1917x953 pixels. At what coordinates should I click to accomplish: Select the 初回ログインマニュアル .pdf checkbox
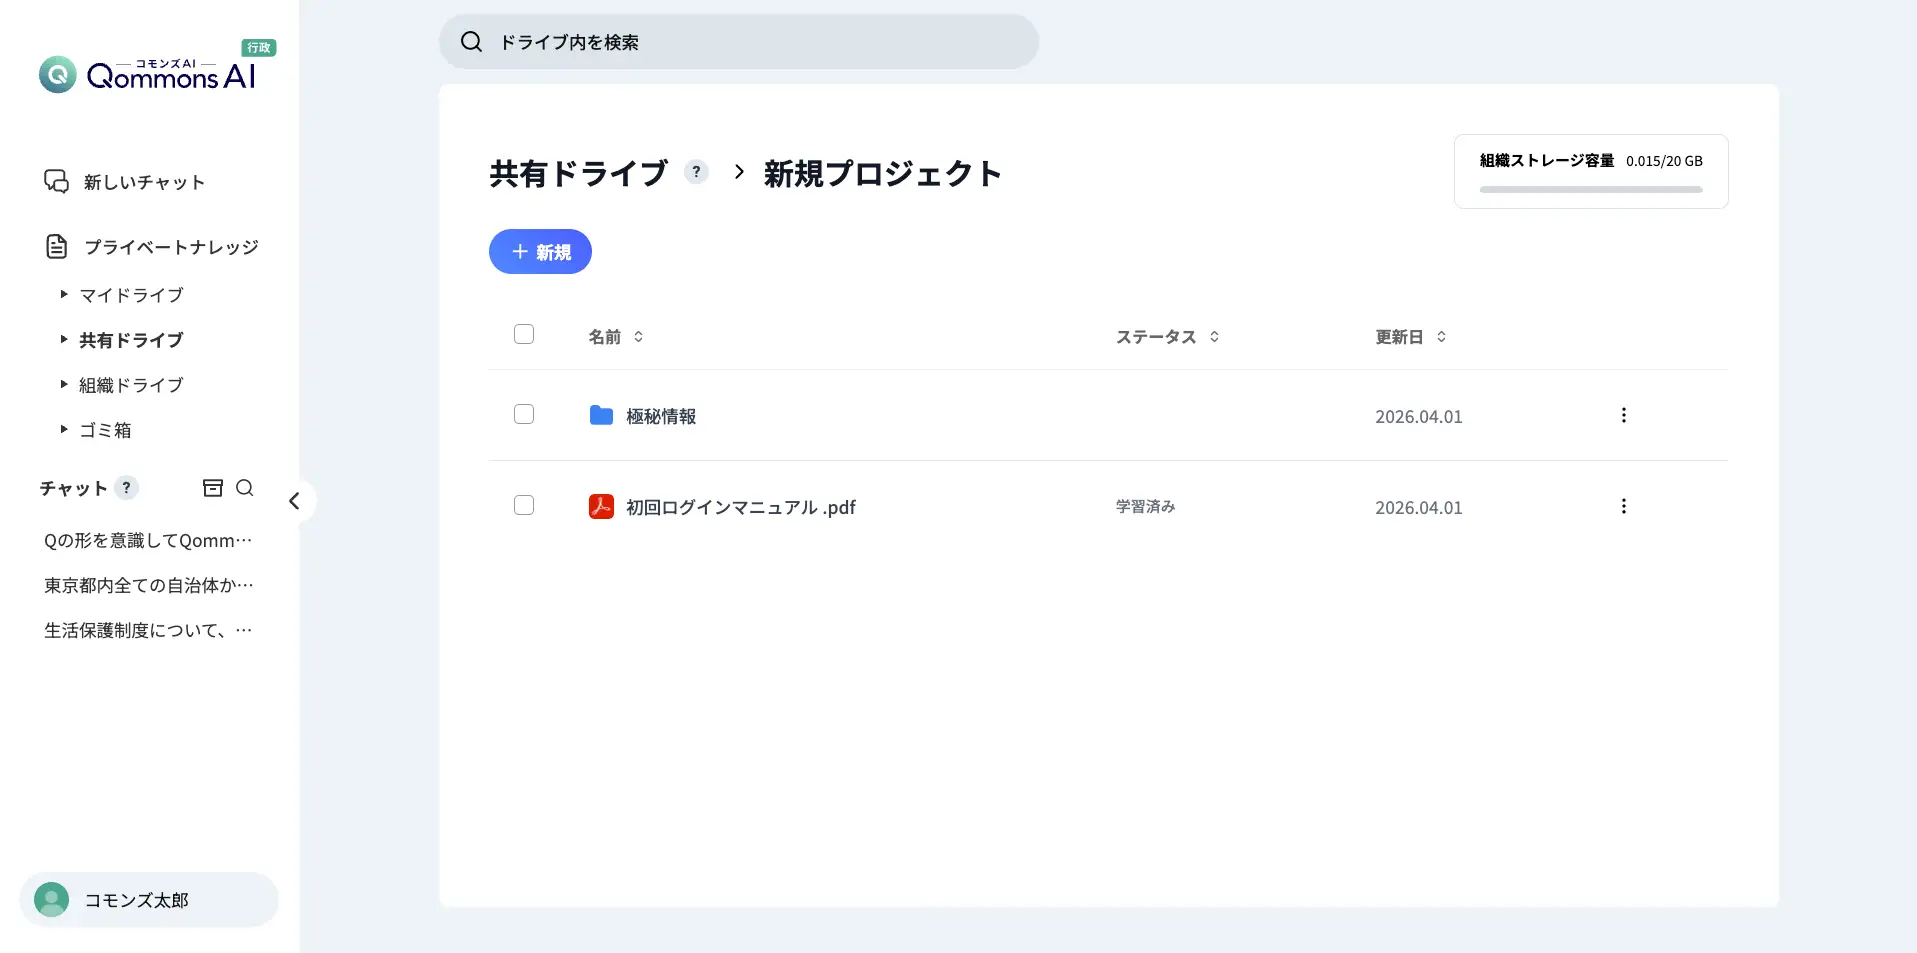pos(524,505)
